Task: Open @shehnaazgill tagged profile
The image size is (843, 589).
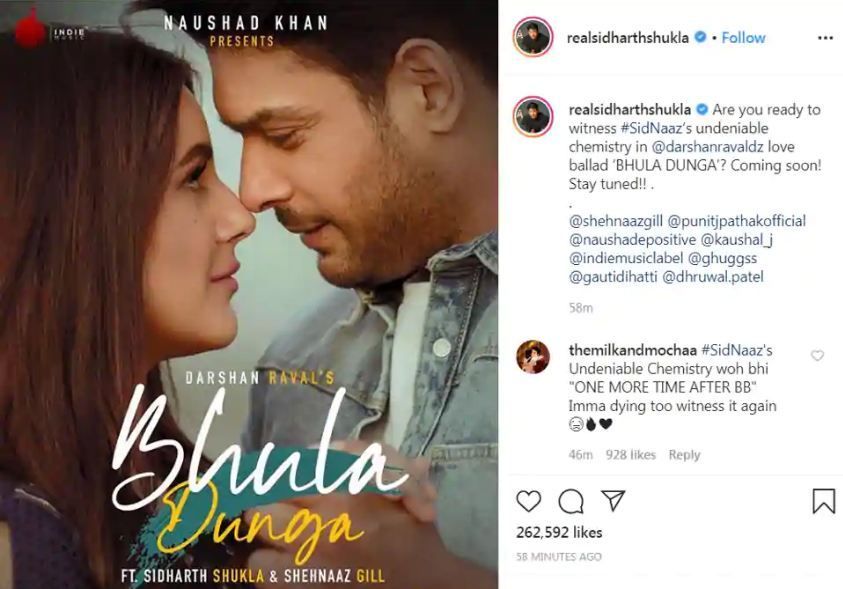Action: click(616, 221)
